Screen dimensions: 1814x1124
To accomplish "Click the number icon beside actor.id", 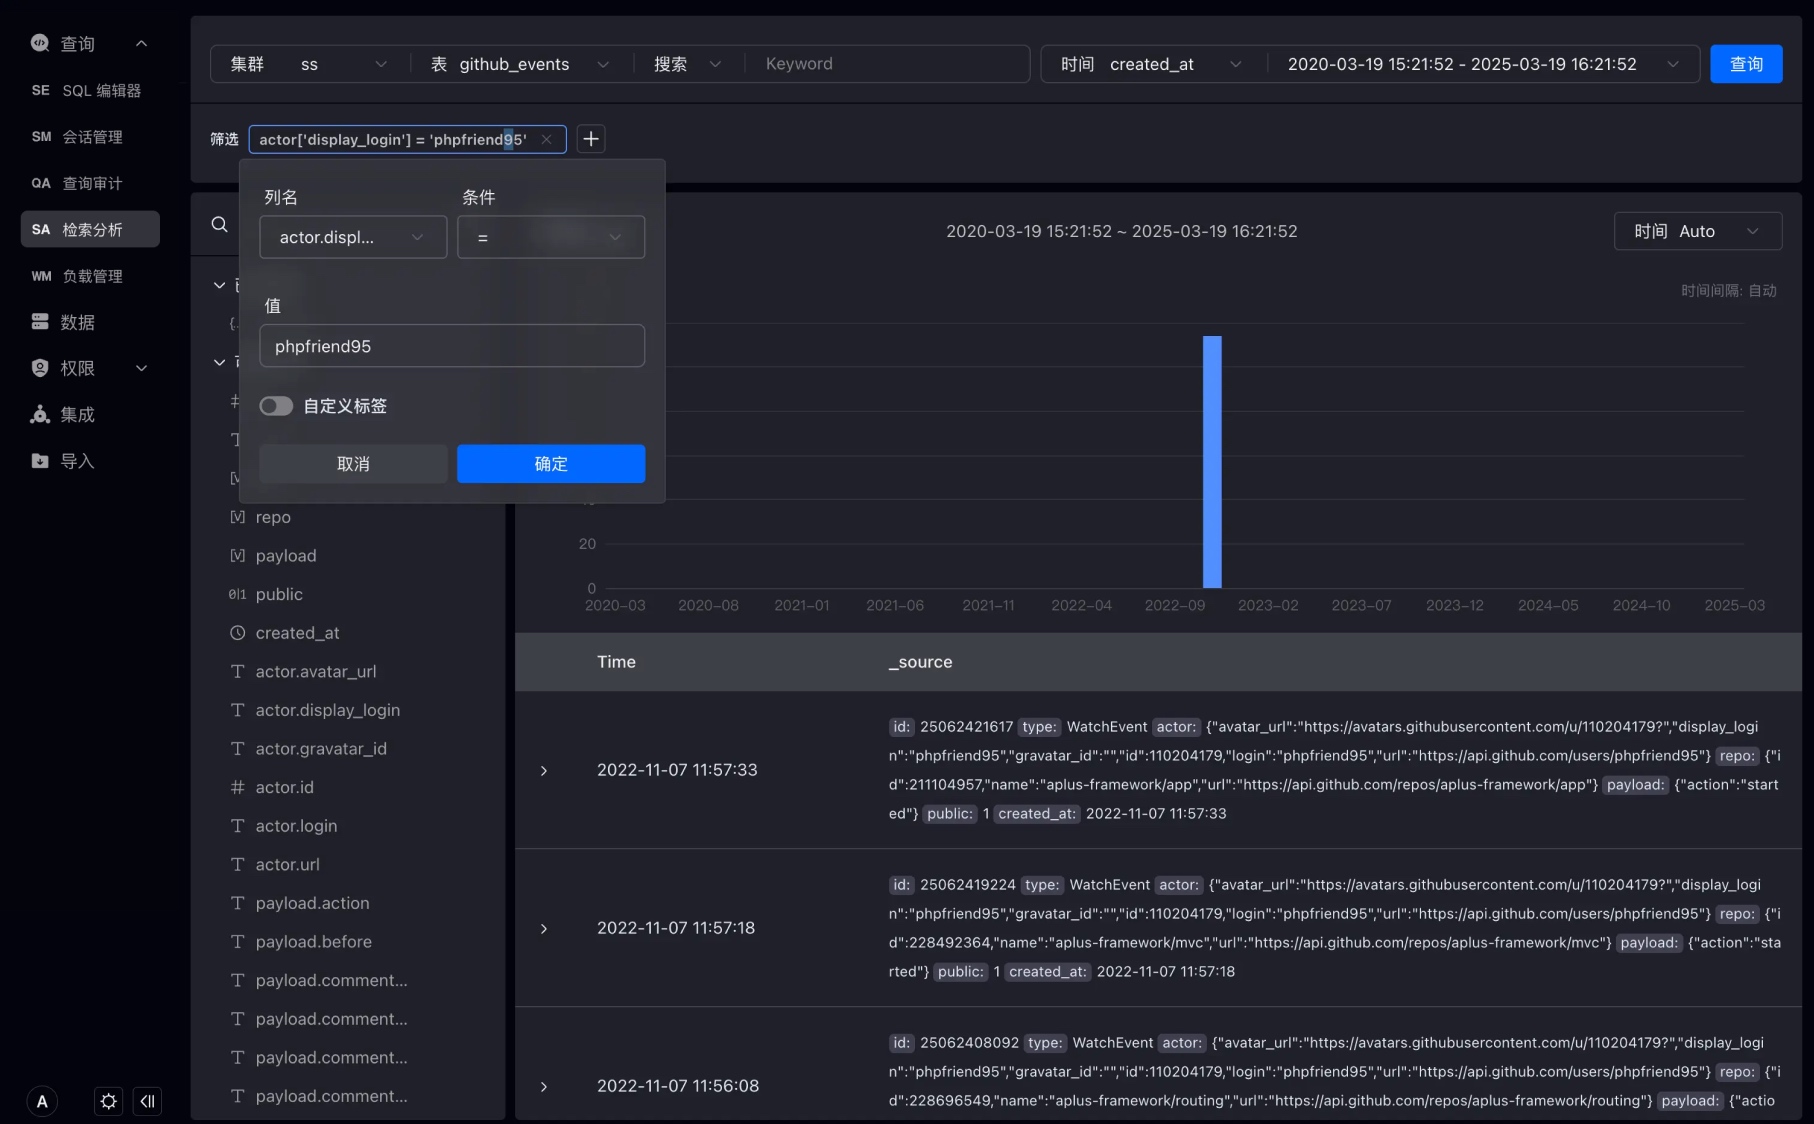I will pos(237,787).
